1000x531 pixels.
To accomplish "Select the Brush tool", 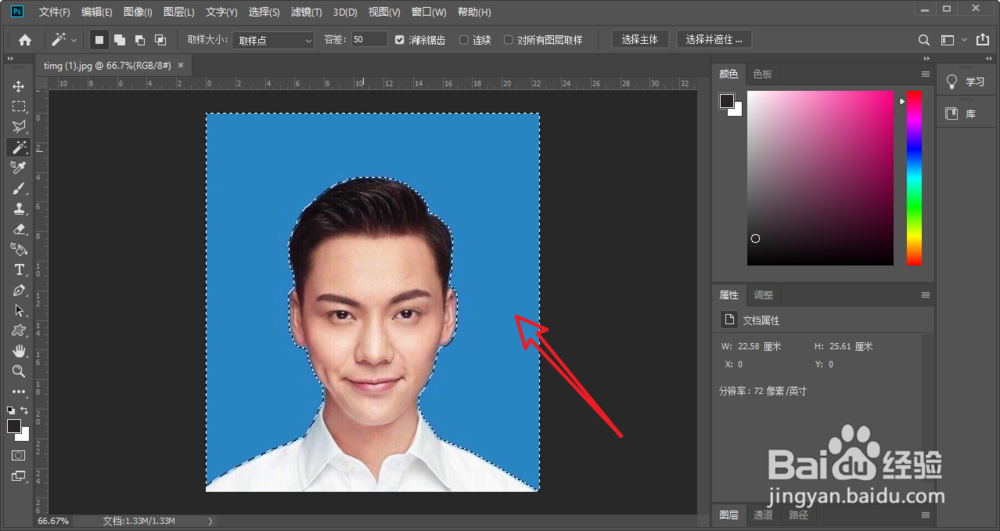I will point(18,188).
